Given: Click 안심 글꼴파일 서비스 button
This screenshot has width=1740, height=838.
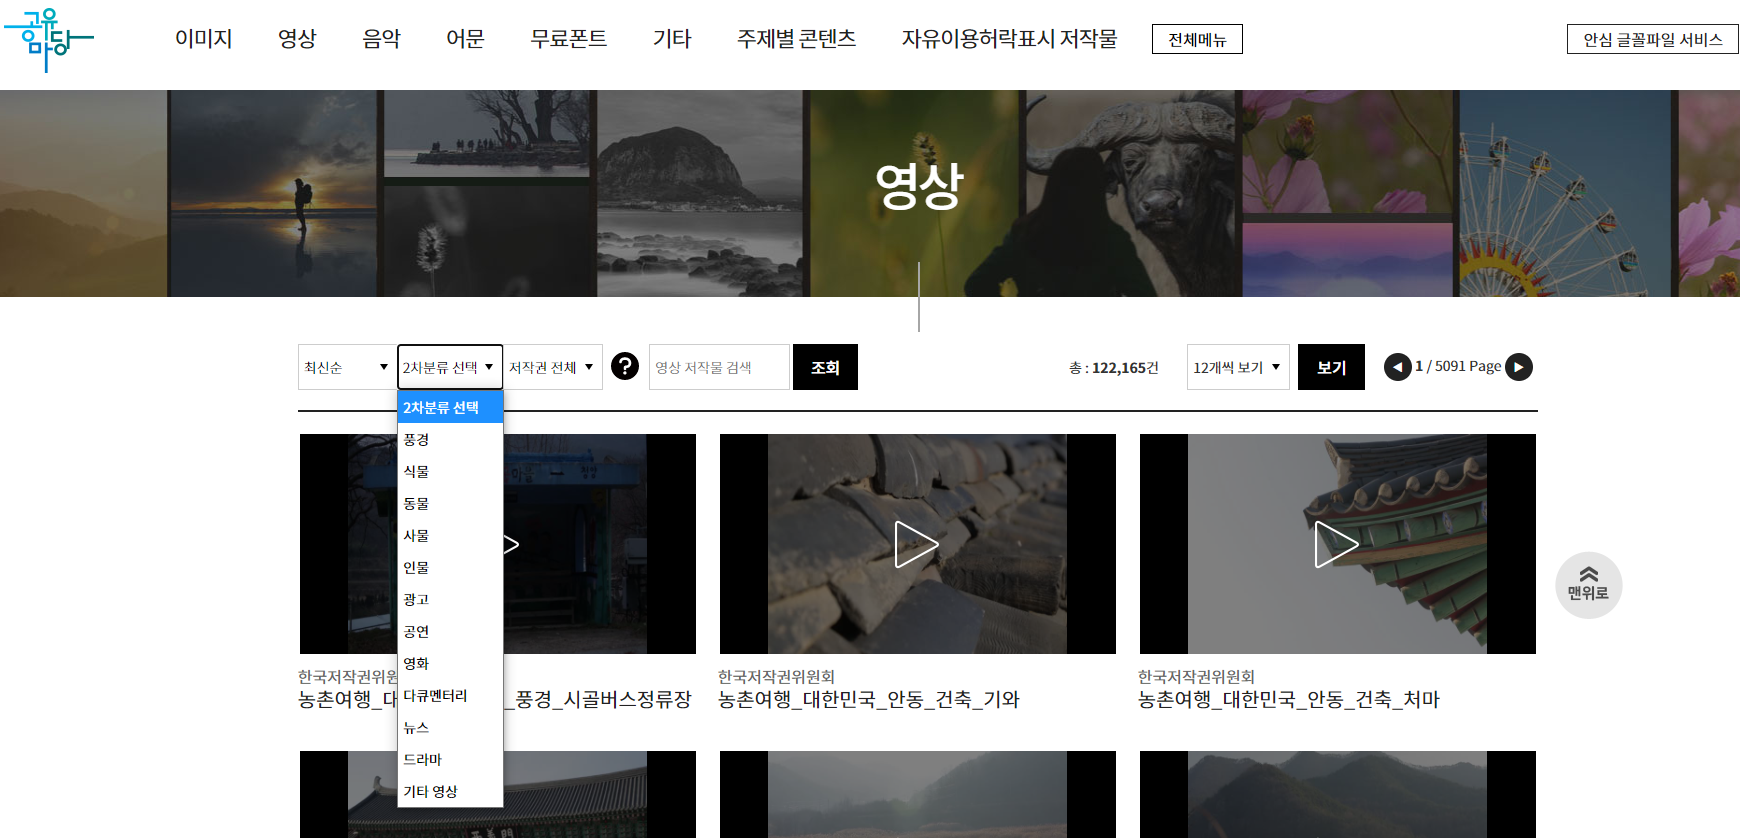Looking at the screenshot, I should pos(1652,39).
